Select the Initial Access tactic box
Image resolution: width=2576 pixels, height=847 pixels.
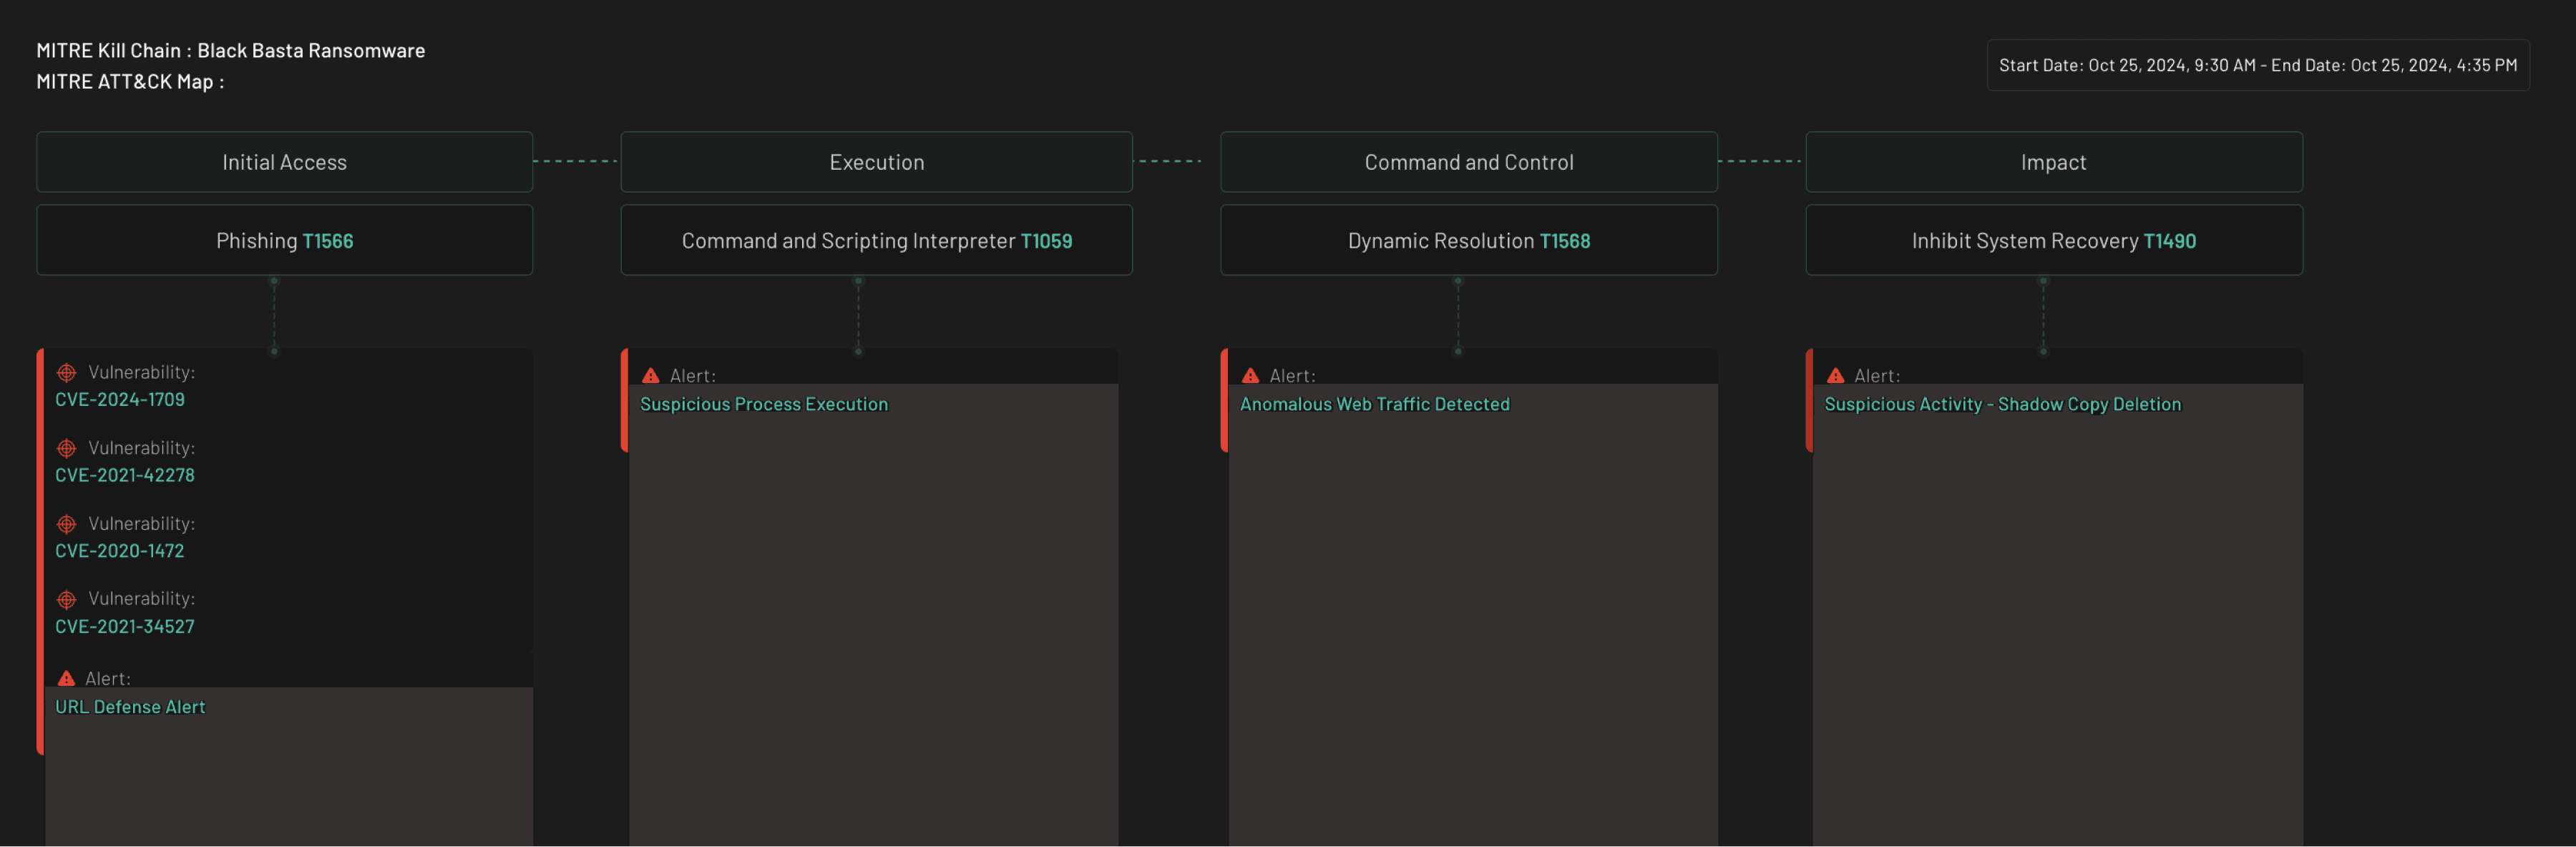pyautogui.click(x=284, y=162)
